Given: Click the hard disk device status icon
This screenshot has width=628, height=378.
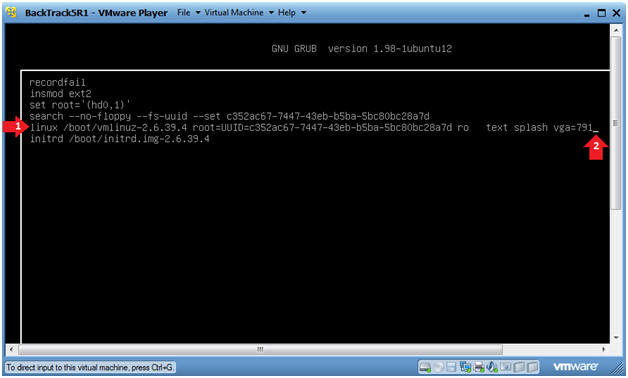Looking at the screenshot, I should pos(425,366).
